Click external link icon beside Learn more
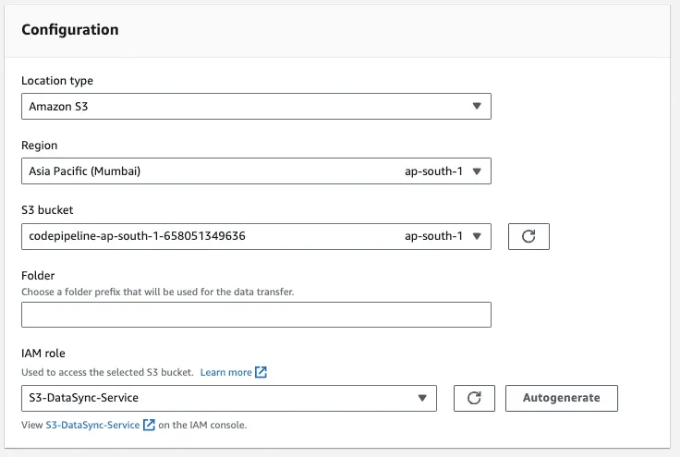The height and width of the screenshot is (457, 680). click(x=261, y=372)
